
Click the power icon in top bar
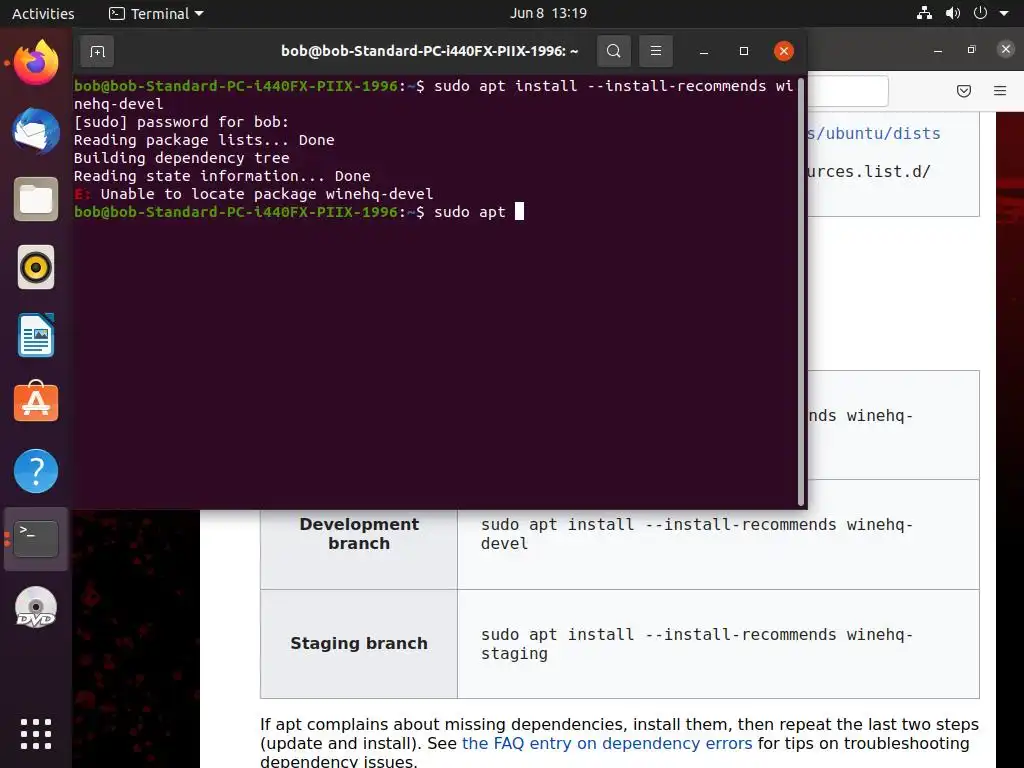pyautogui.click(x=980, y=13)
